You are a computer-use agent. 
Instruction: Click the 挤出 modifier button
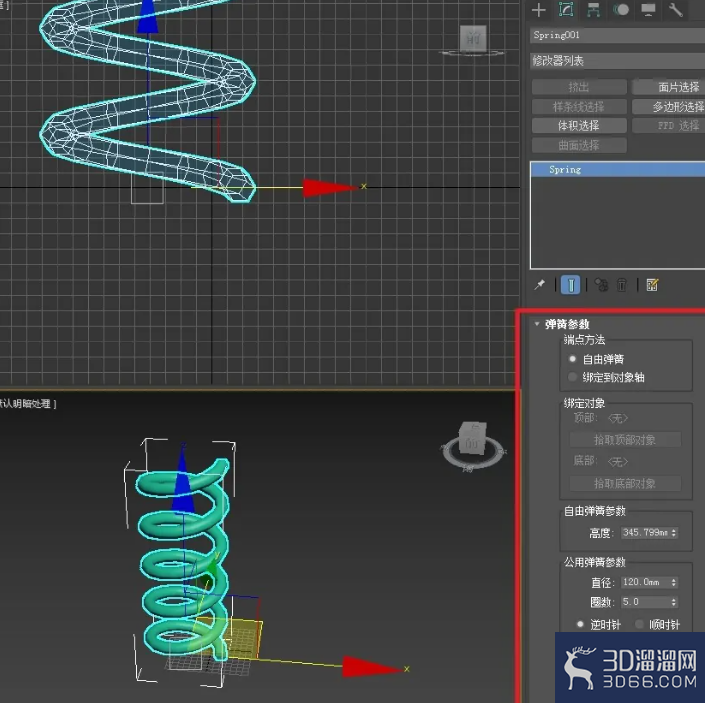pos(579,87)
